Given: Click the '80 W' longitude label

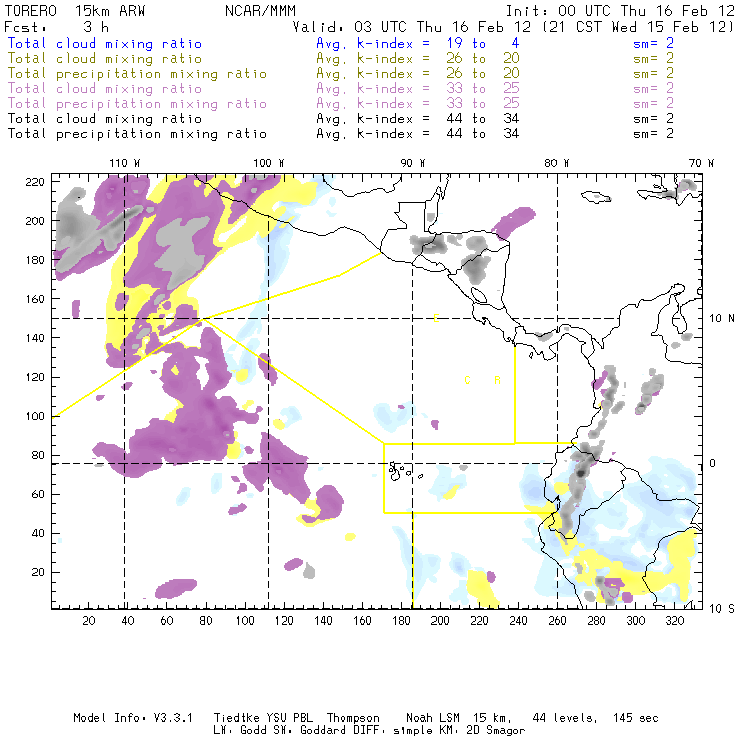Looking at the screenshot, I should pyautogui.click(x=556, y=163).
